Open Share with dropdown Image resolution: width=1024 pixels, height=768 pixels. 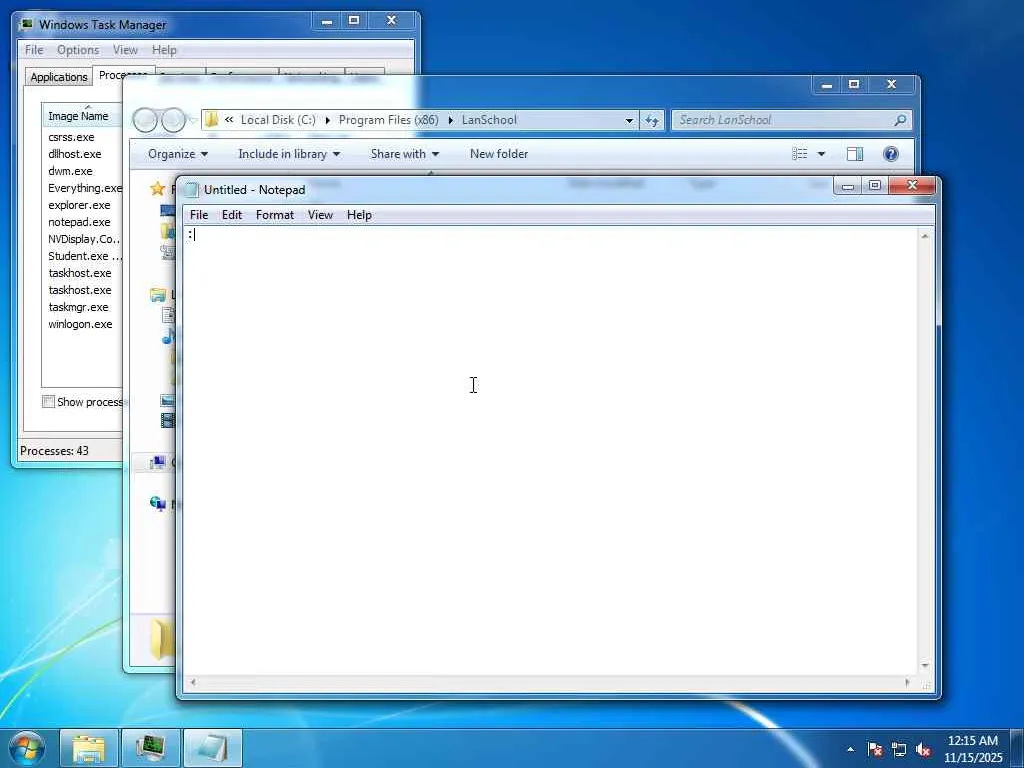(x=404, y=154)
